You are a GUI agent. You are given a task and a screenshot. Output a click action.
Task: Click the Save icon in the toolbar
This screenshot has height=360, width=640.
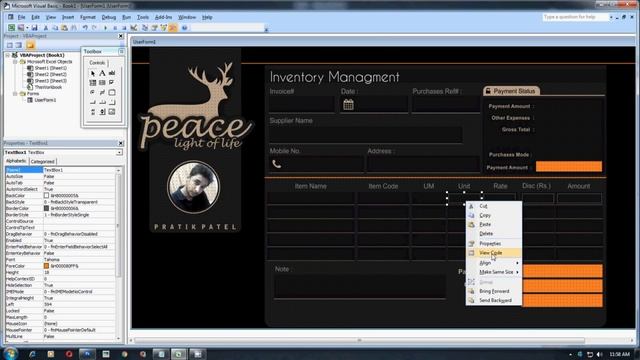coord(35,28)
